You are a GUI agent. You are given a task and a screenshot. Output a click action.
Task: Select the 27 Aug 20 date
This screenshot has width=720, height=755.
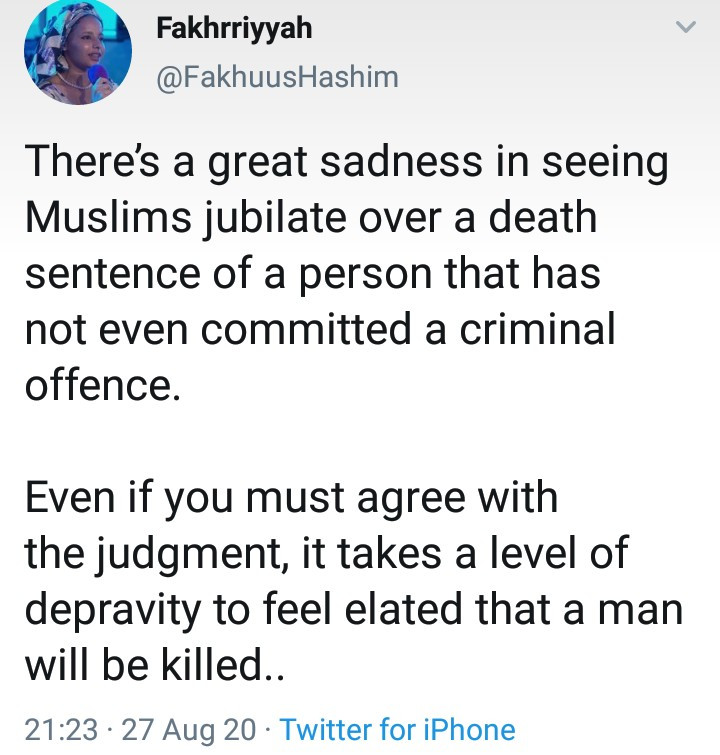[188, 730]
